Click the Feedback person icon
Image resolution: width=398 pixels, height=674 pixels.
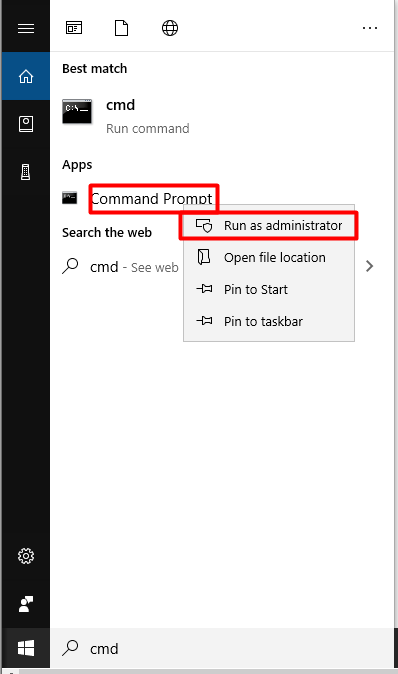tap(26, 604)
